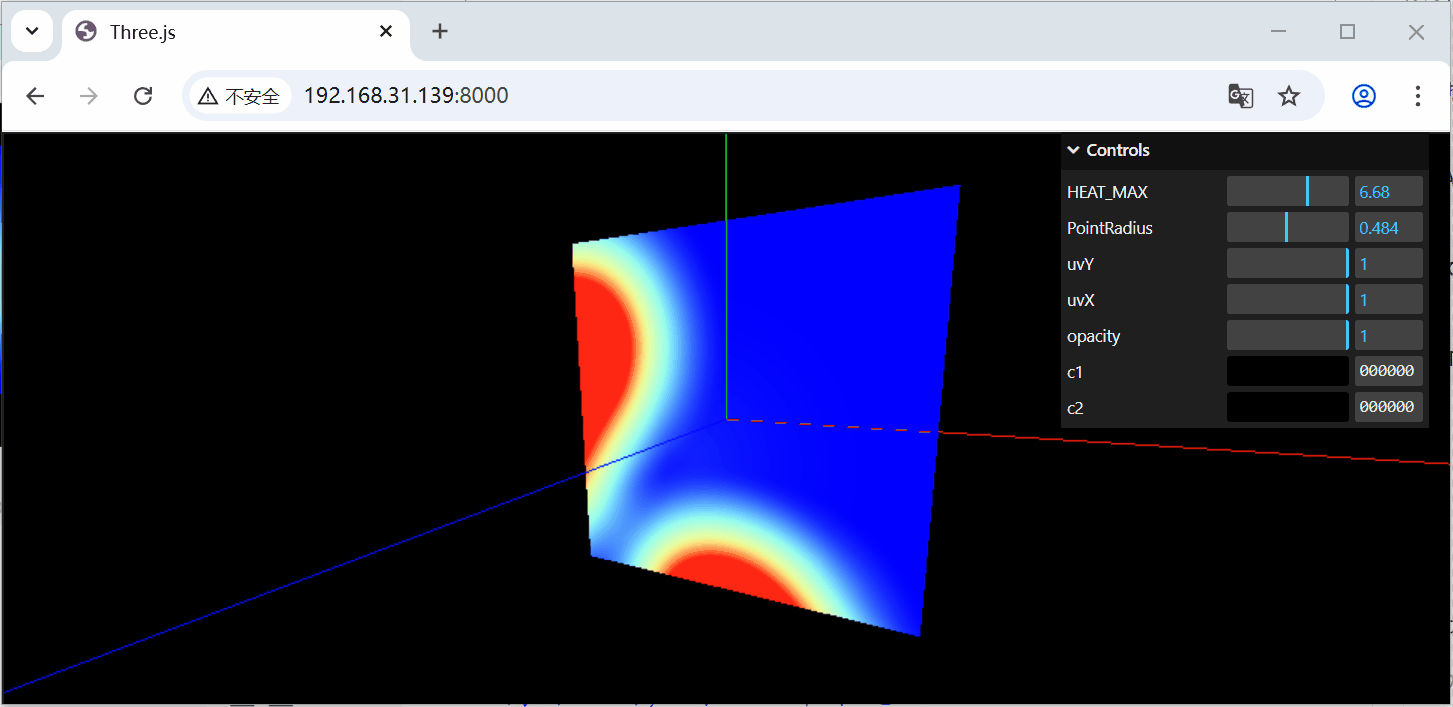This screenshot has width=1453, height=707.
Task: Reload the current page
Action: click(x=143, y=96)
